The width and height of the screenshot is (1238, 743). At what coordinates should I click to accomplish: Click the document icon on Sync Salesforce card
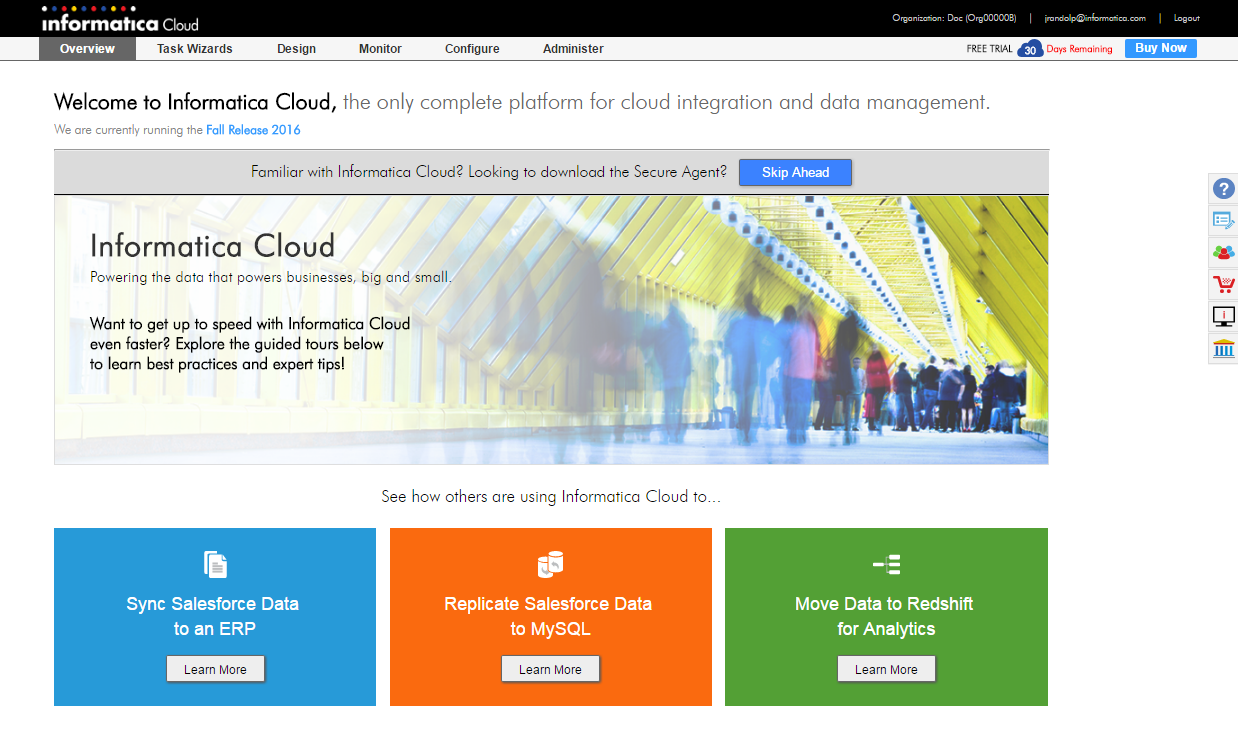tap(215, 564)
